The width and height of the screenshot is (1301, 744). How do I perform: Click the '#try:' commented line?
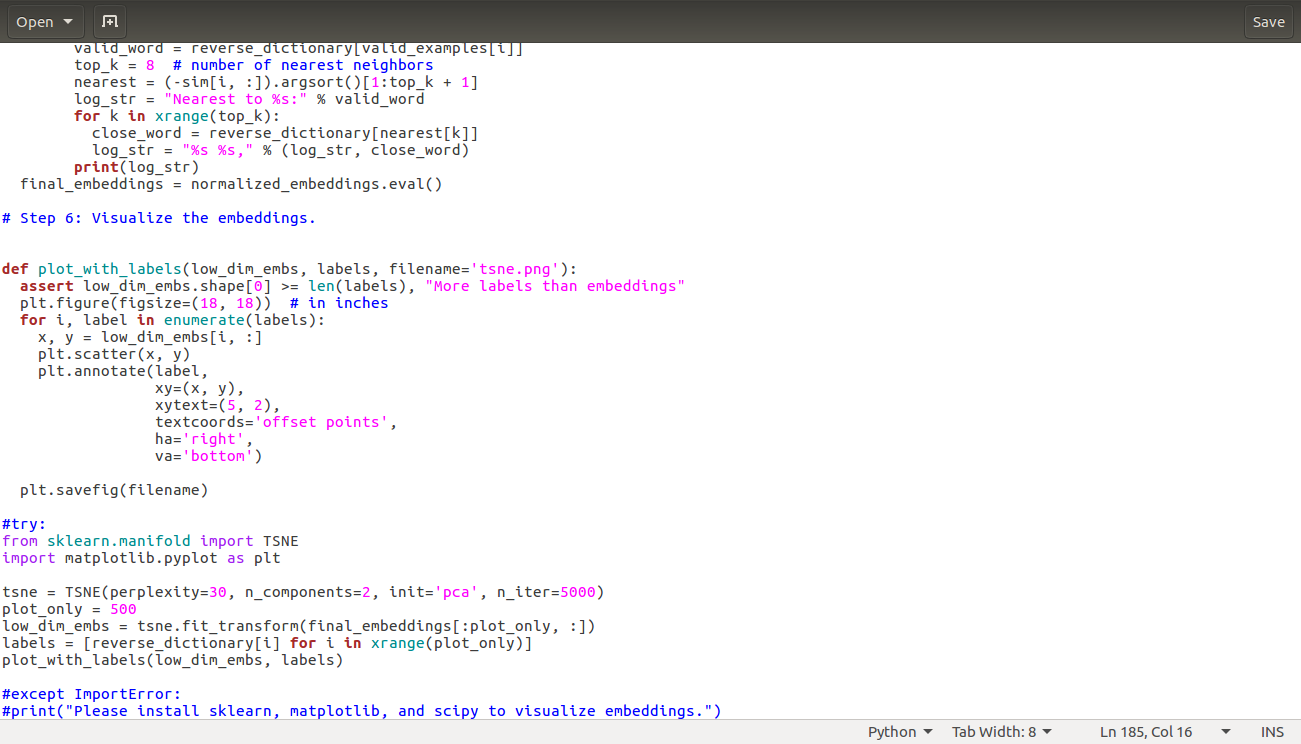pos(24,524)
